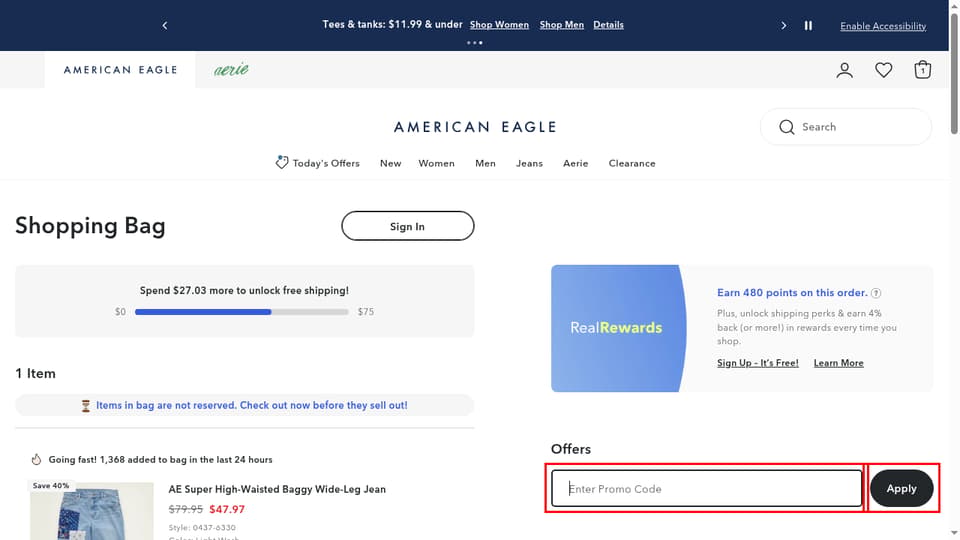
Task: Click the hourglass icon in reserved notice
Action: (x=86, y=405)
